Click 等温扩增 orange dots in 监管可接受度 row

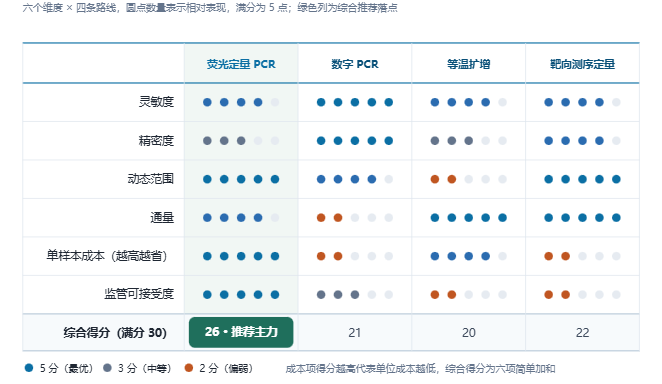pyautogui.click(x=443, y=295)
